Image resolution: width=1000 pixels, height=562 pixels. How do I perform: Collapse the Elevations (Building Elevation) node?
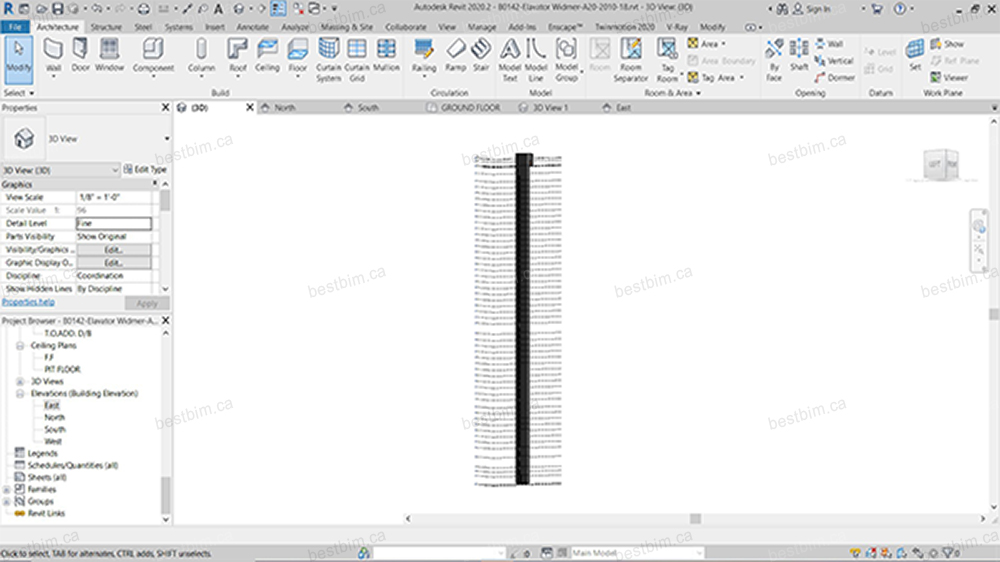(x=20, y=394)
